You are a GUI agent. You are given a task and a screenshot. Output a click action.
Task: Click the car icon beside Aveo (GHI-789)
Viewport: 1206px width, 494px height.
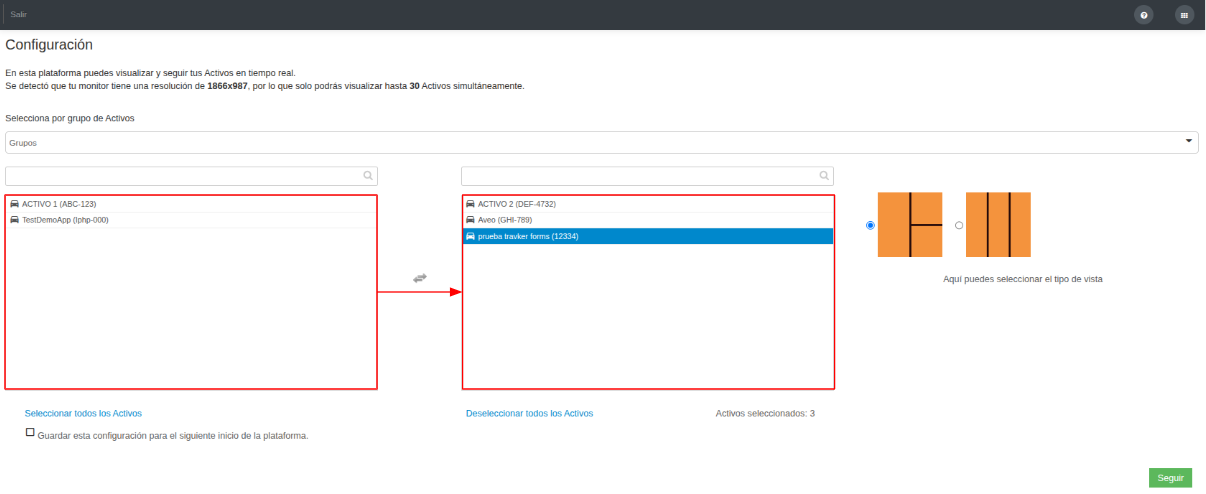(x=471, y=220)
